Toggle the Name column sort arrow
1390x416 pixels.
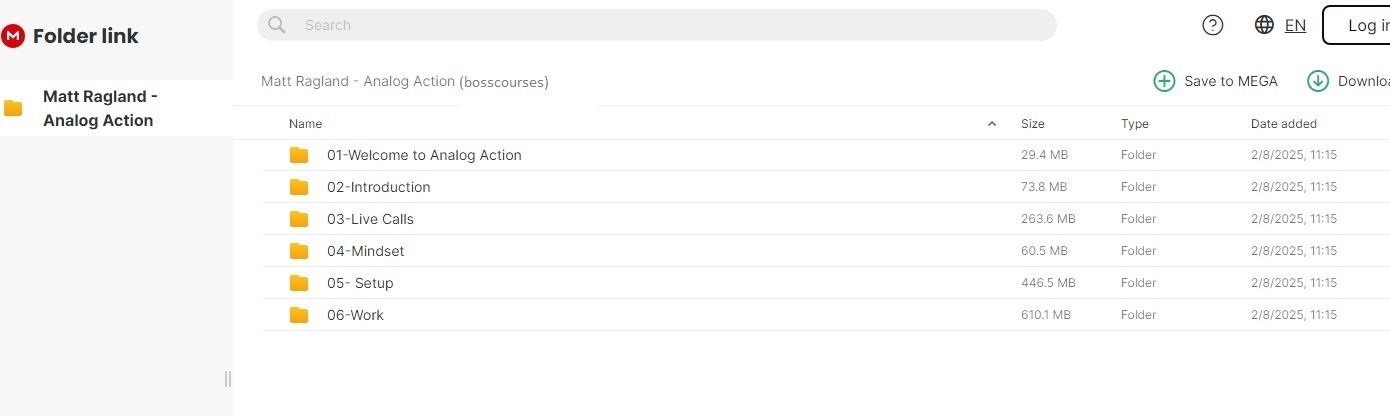[992, 124]
